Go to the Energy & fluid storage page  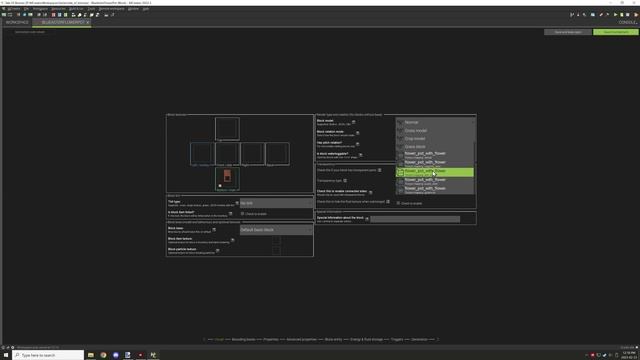tap(367, 339)
